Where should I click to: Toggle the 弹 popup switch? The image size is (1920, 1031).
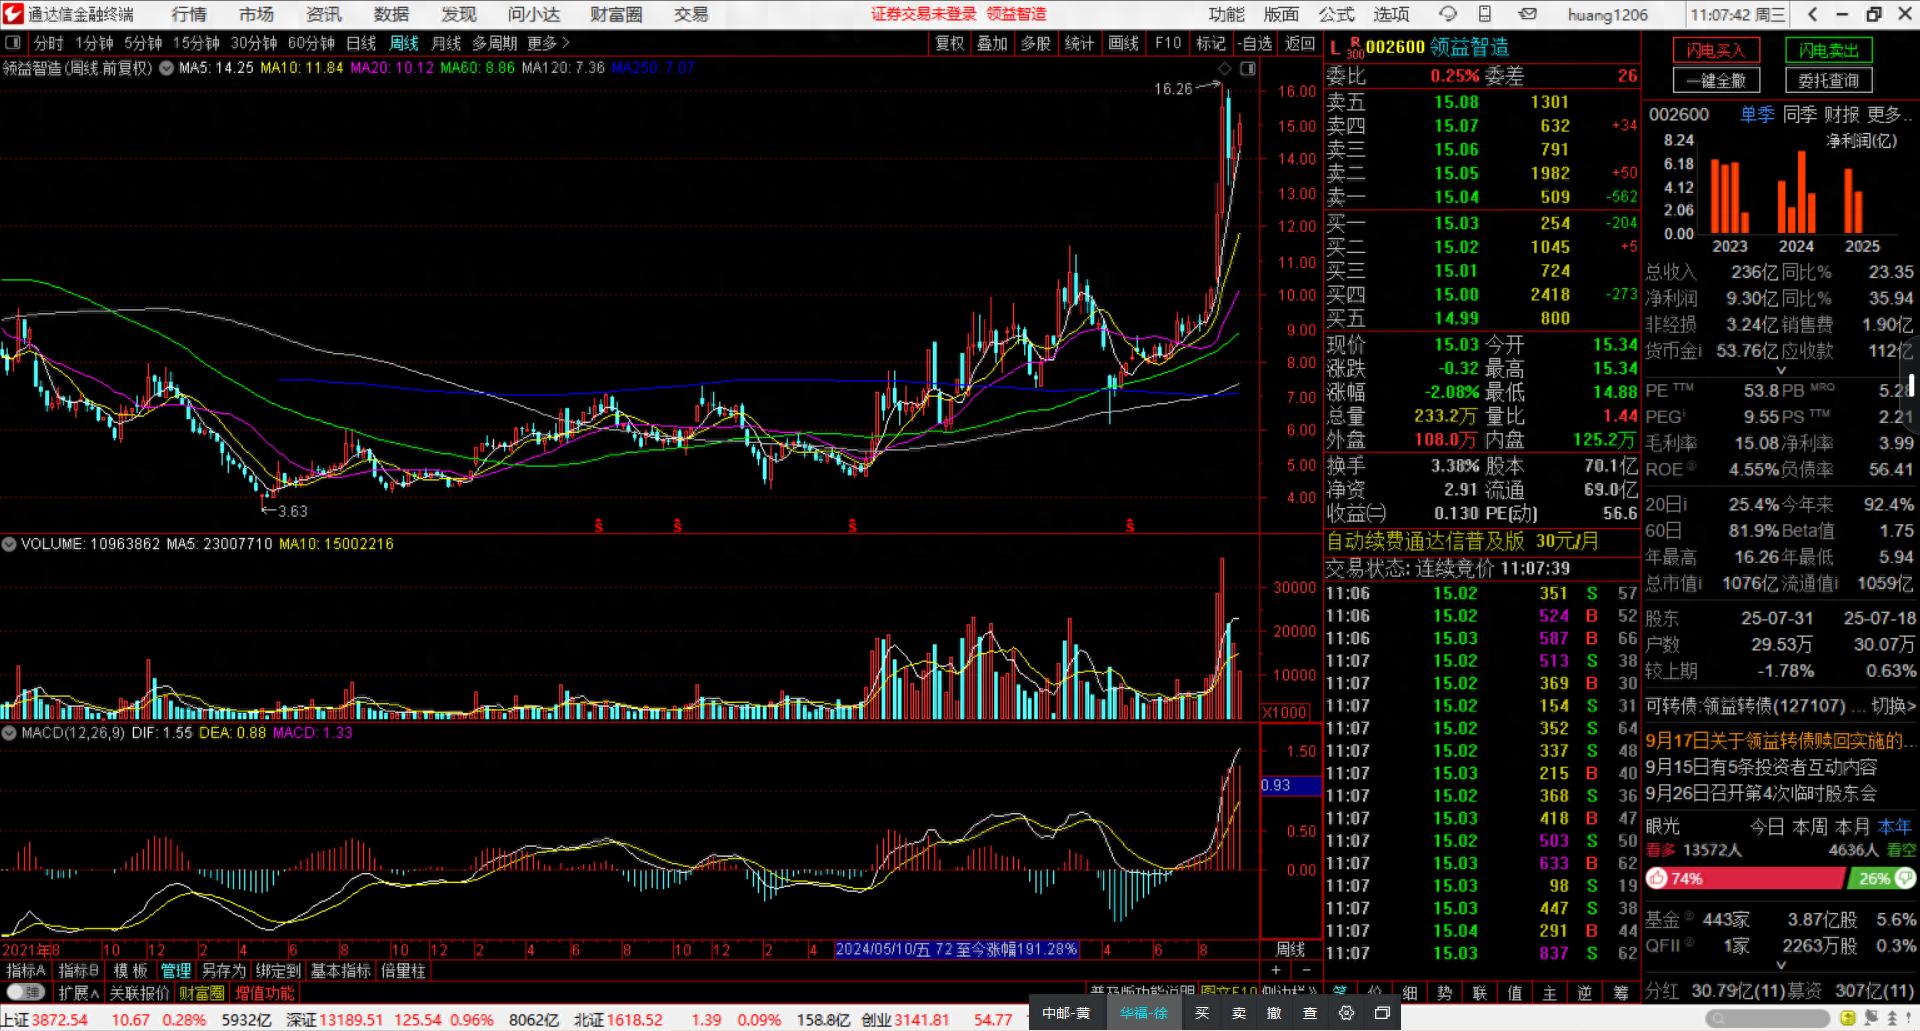click(27, 992)
